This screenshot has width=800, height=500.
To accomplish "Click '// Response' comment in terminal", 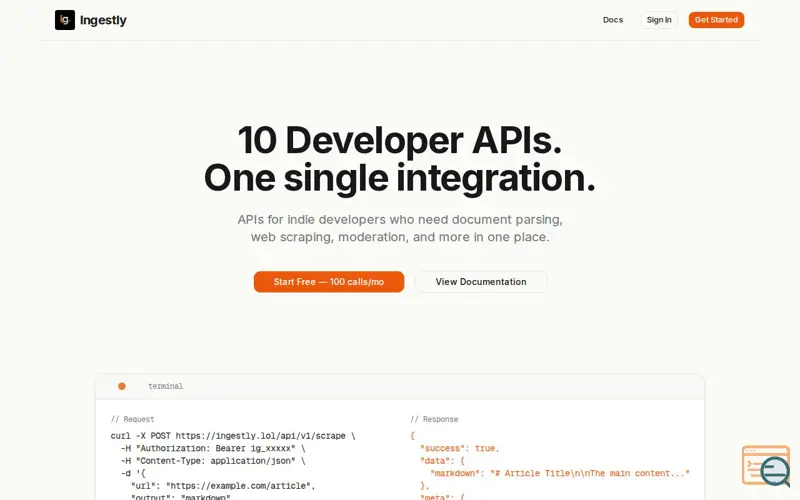I will pyautogui.click(x=434, y=419).
